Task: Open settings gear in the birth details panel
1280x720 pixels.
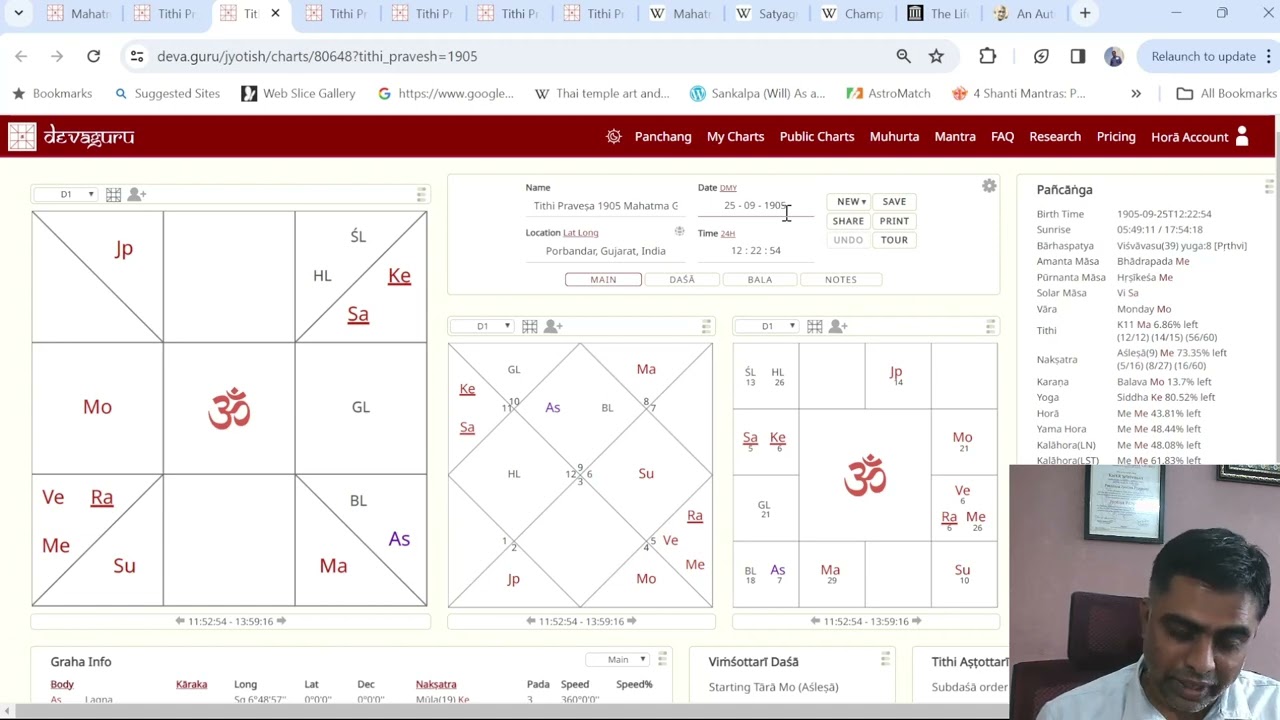Action: coord(989,186)
